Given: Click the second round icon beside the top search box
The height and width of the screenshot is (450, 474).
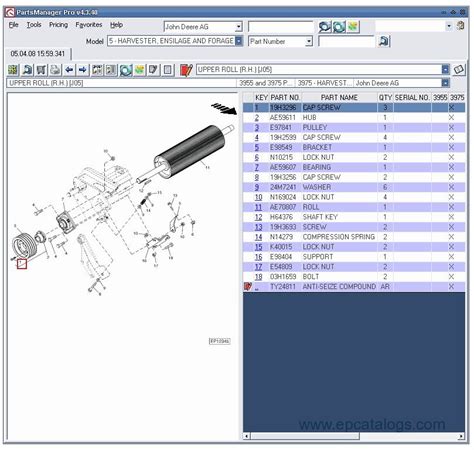Looking at the screenshot, I should tap(339, 27).
